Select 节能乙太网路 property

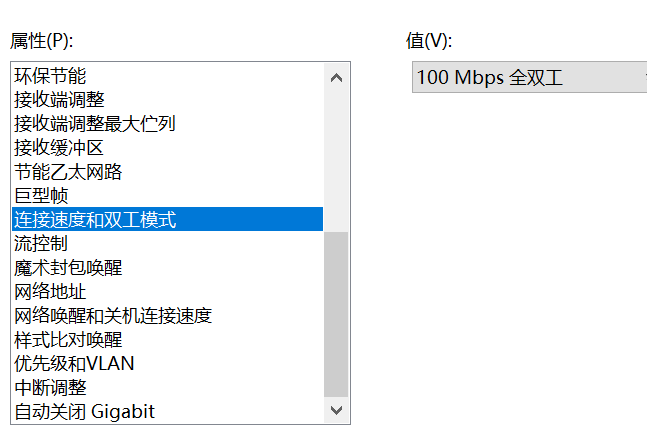click(x=68, y=172)
